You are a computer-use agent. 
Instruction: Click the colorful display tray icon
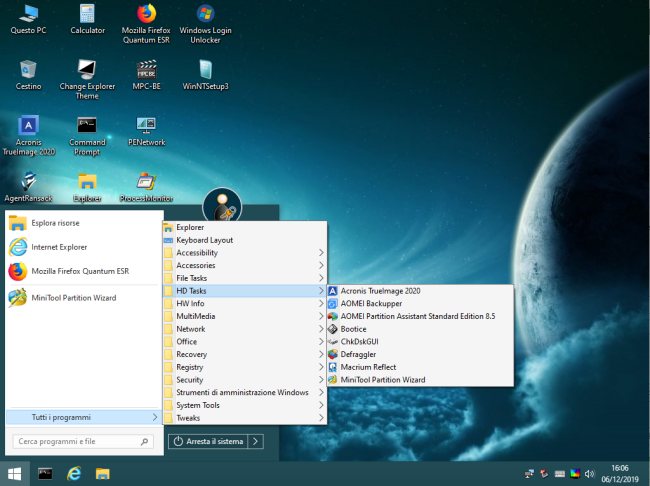click(x=575, y=474)
